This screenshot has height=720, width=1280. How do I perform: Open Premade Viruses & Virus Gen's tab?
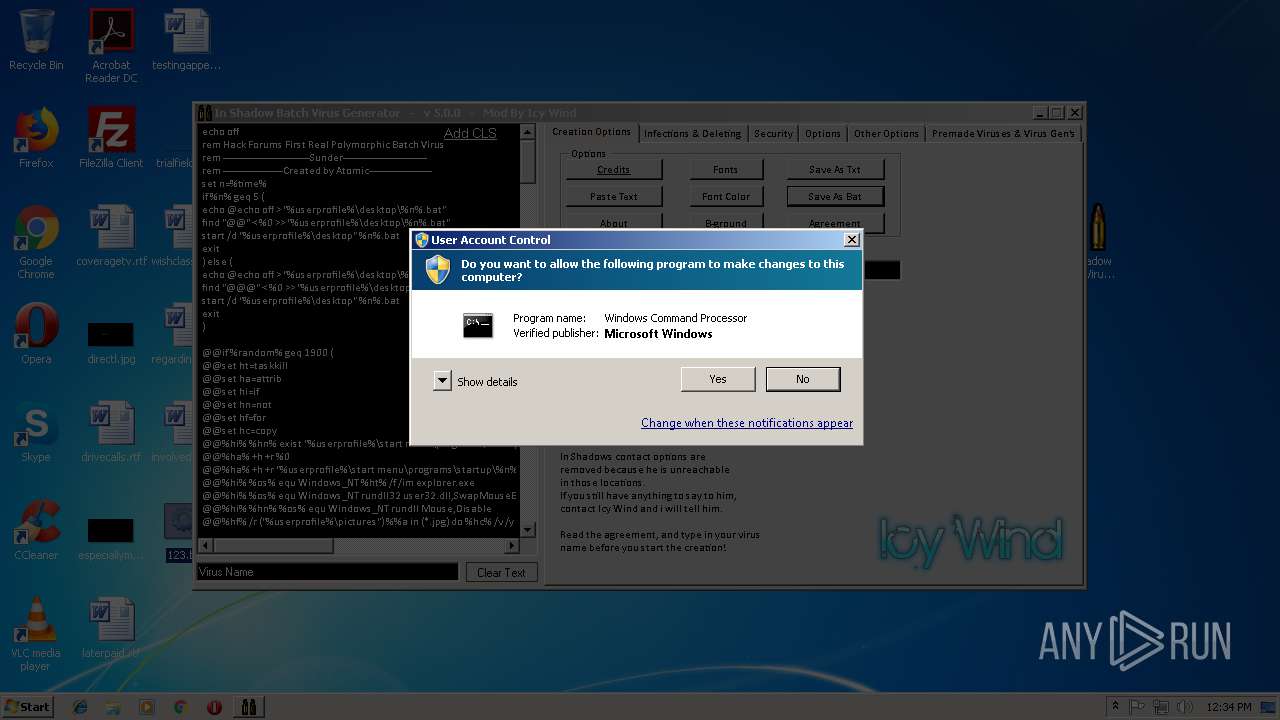[x=1003, y=133]
